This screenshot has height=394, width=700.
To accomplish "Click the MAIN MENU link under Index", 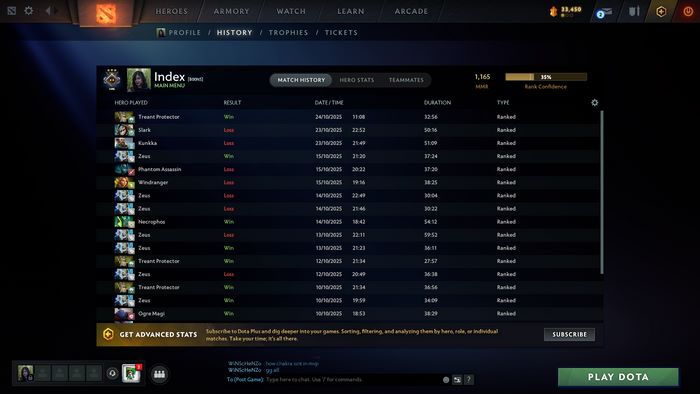I will coord(169,86).
